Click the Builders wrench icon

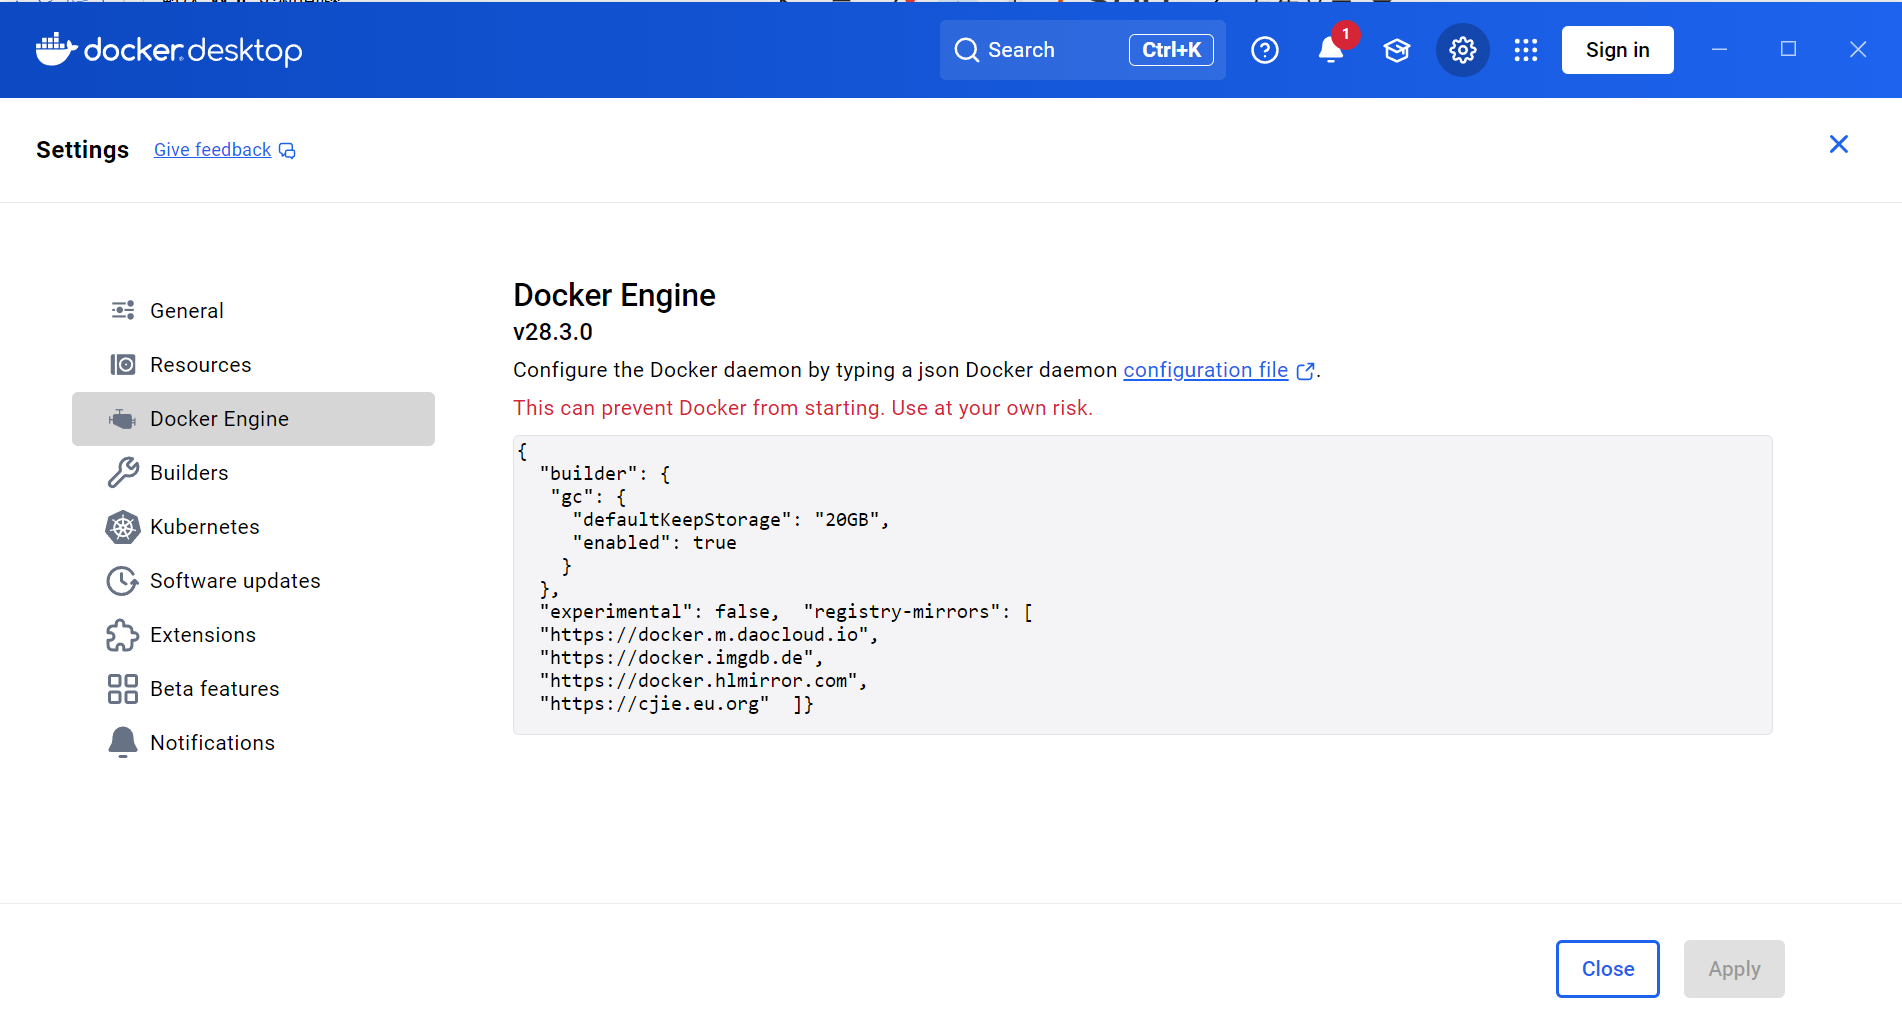[123, 473]
